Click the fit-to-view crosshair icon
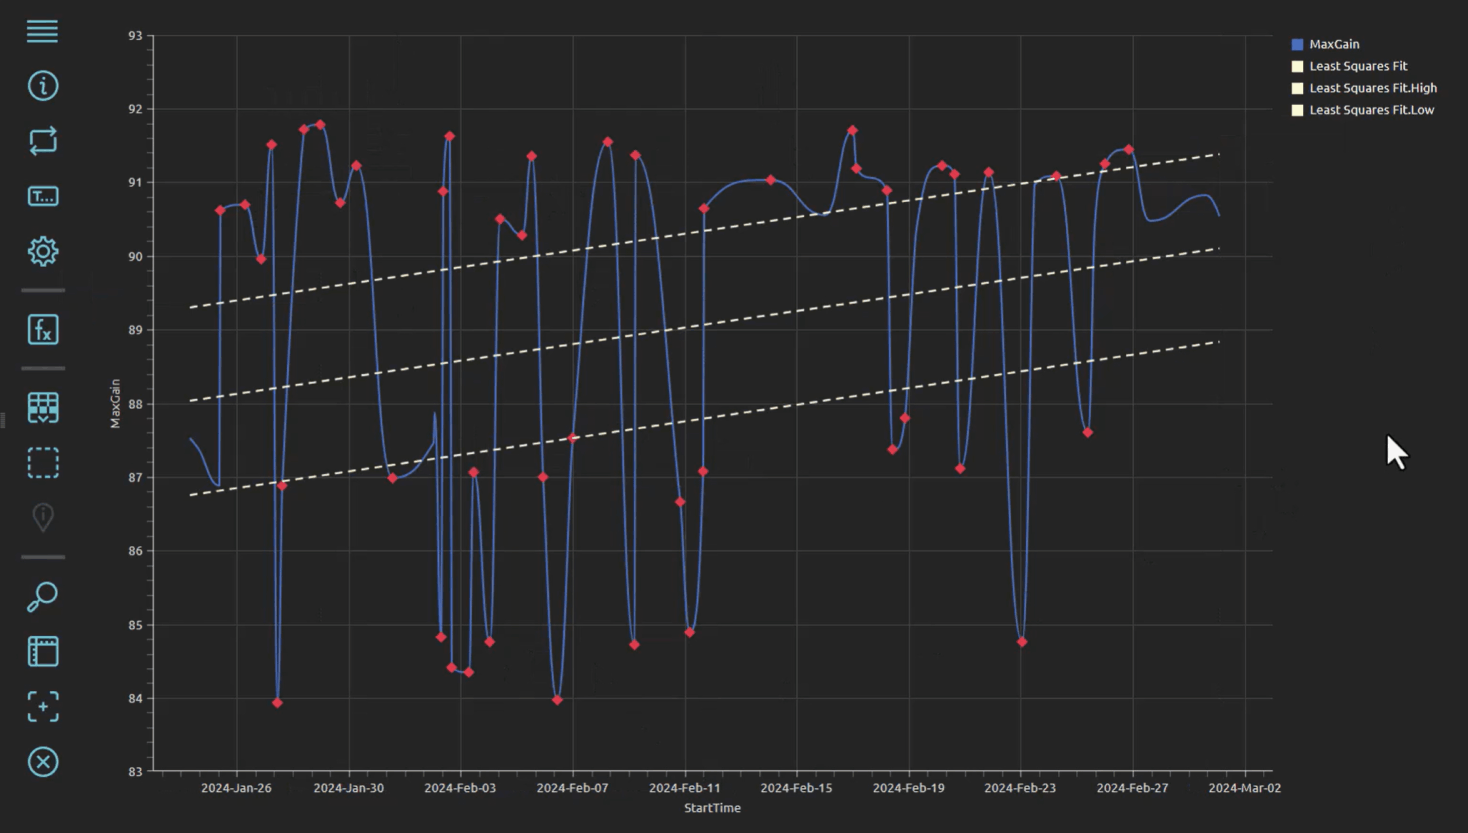The image size is (1468, 833). (43, 707)
